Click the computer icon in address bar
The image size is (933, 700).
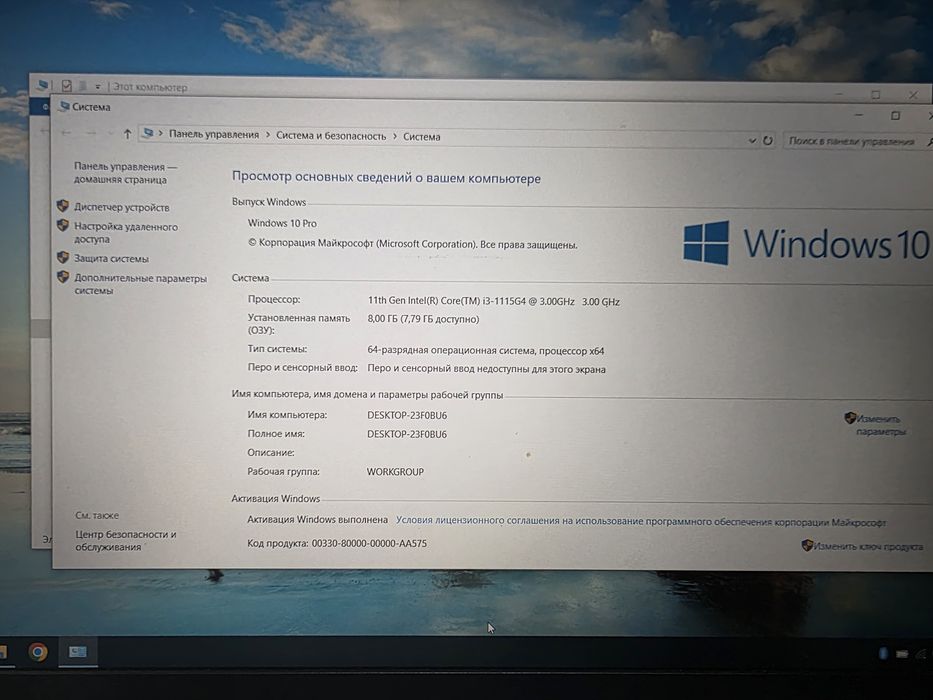click(148, 133)
